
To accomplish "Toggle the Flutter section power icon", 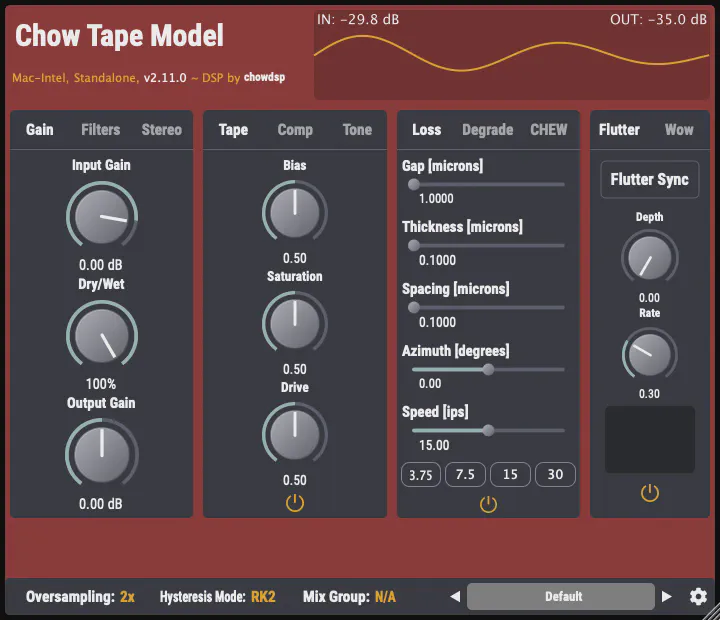I will [650, 493].
